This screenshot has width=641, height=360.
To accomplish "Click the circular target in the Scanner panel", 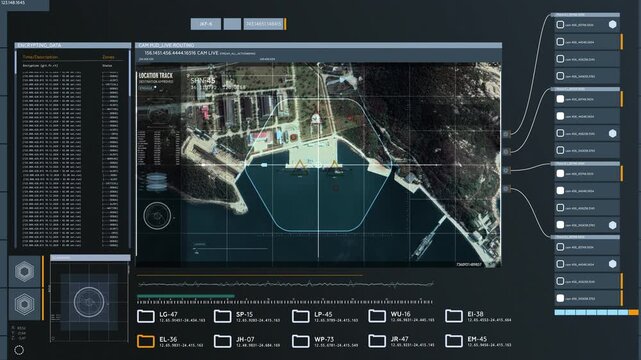I will (89, 302).
